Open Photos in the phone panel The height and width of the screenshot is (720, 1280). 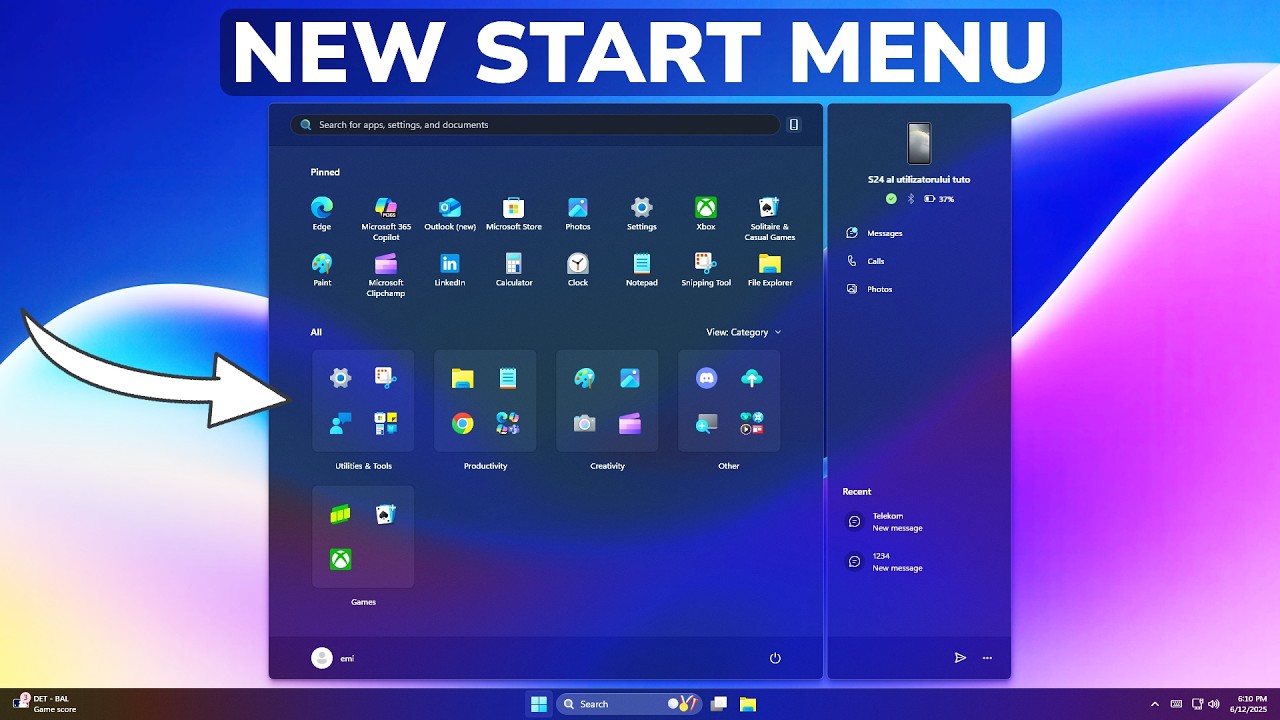[870, 289]
